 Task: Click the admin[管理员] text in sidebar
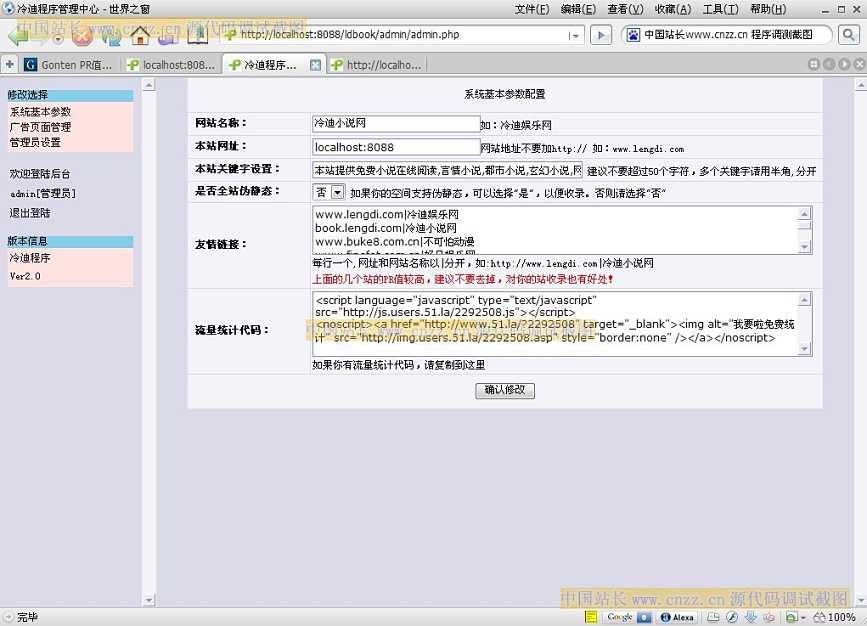pyautogui.click(x=43, y=194)
